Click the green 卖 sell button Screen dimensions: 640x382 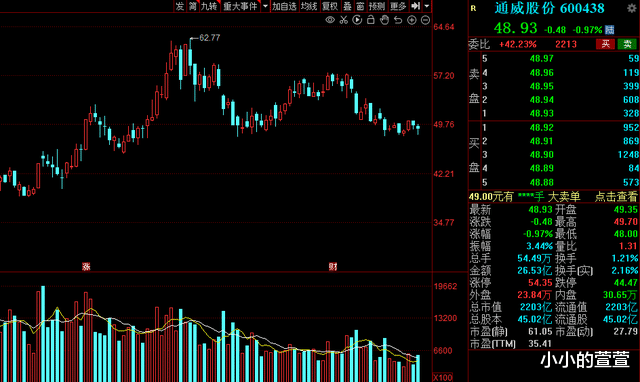[627, 44]
